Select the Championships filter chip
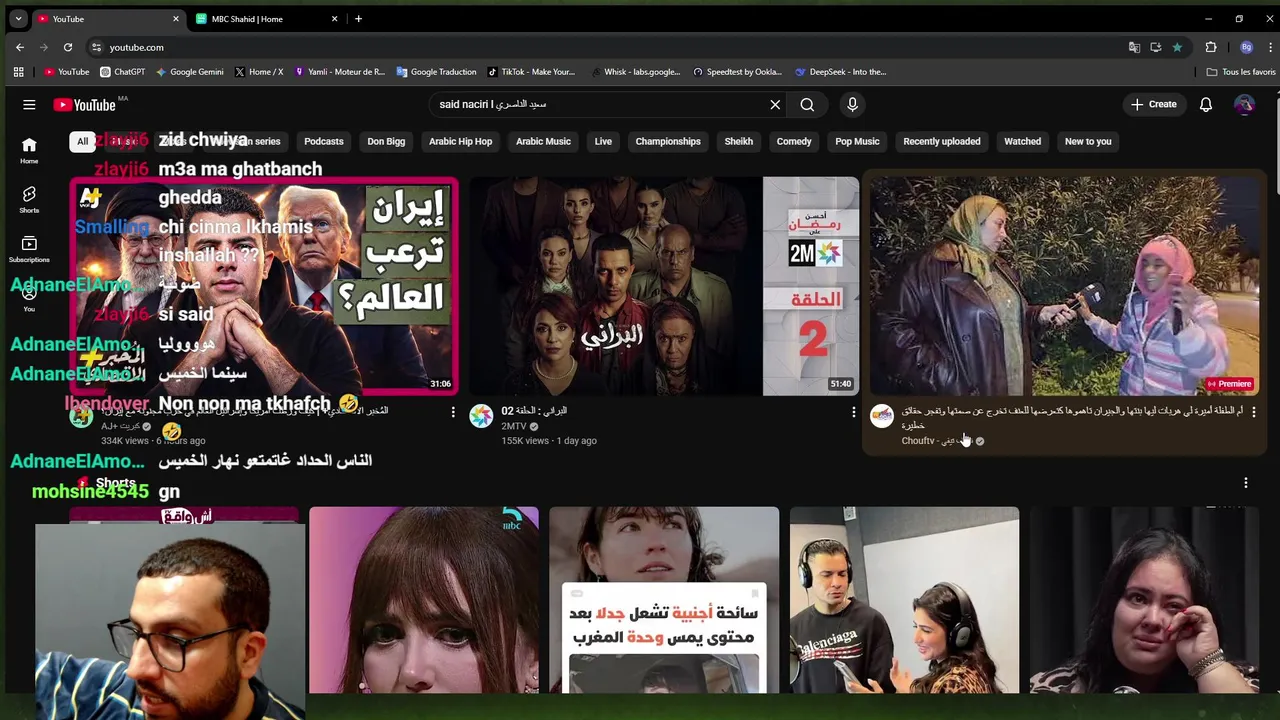The width and height of the screenshot is (1280, 720). [x=668, y=141]
